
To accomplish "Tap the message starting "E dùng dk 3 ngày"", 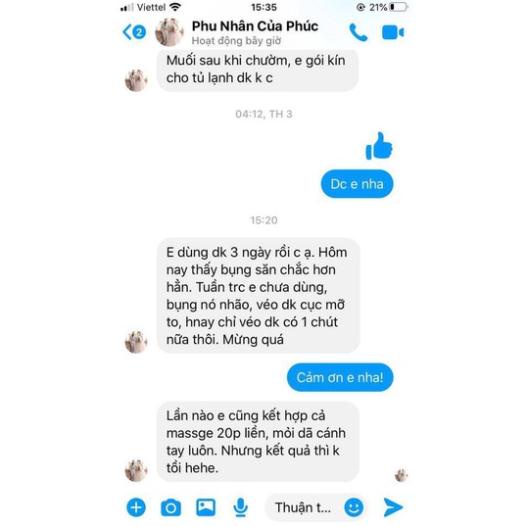I will [258, 296].
